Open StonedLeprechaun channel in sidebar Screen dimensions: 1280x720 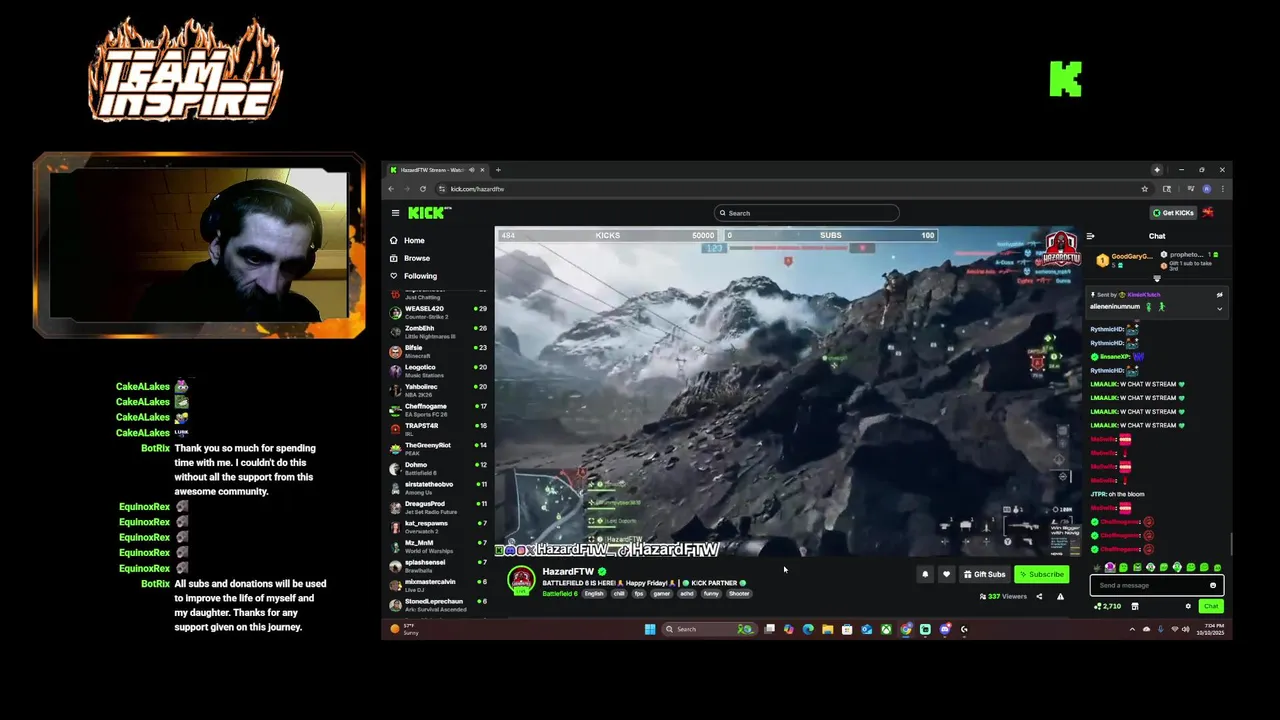(438, 605)
